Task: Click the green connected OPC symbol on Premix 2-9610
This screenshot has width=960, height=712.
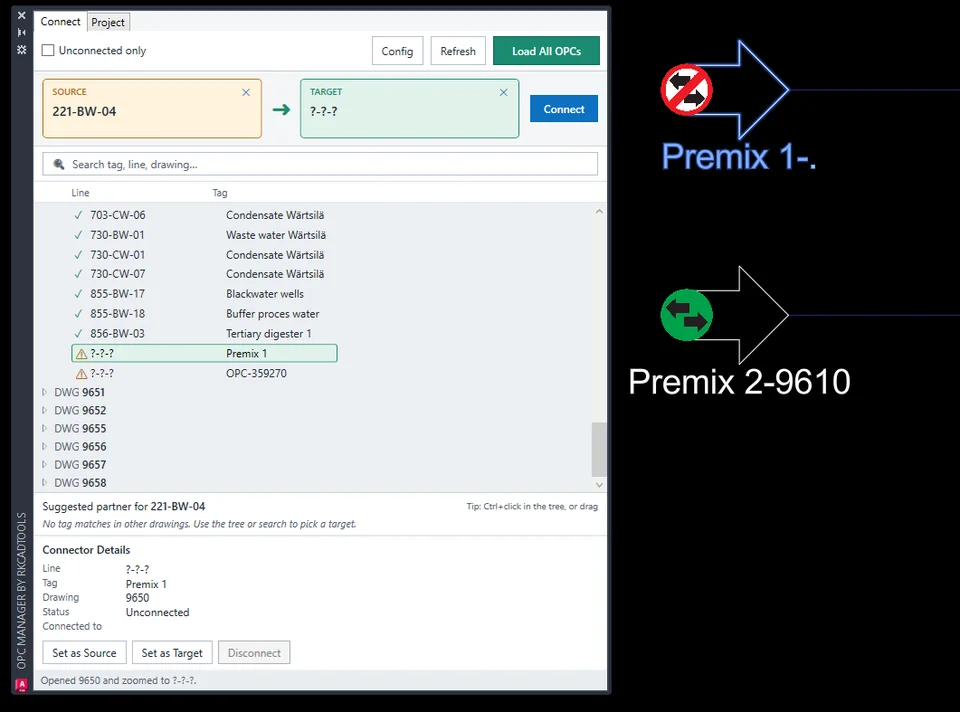Action: [686, 315]
